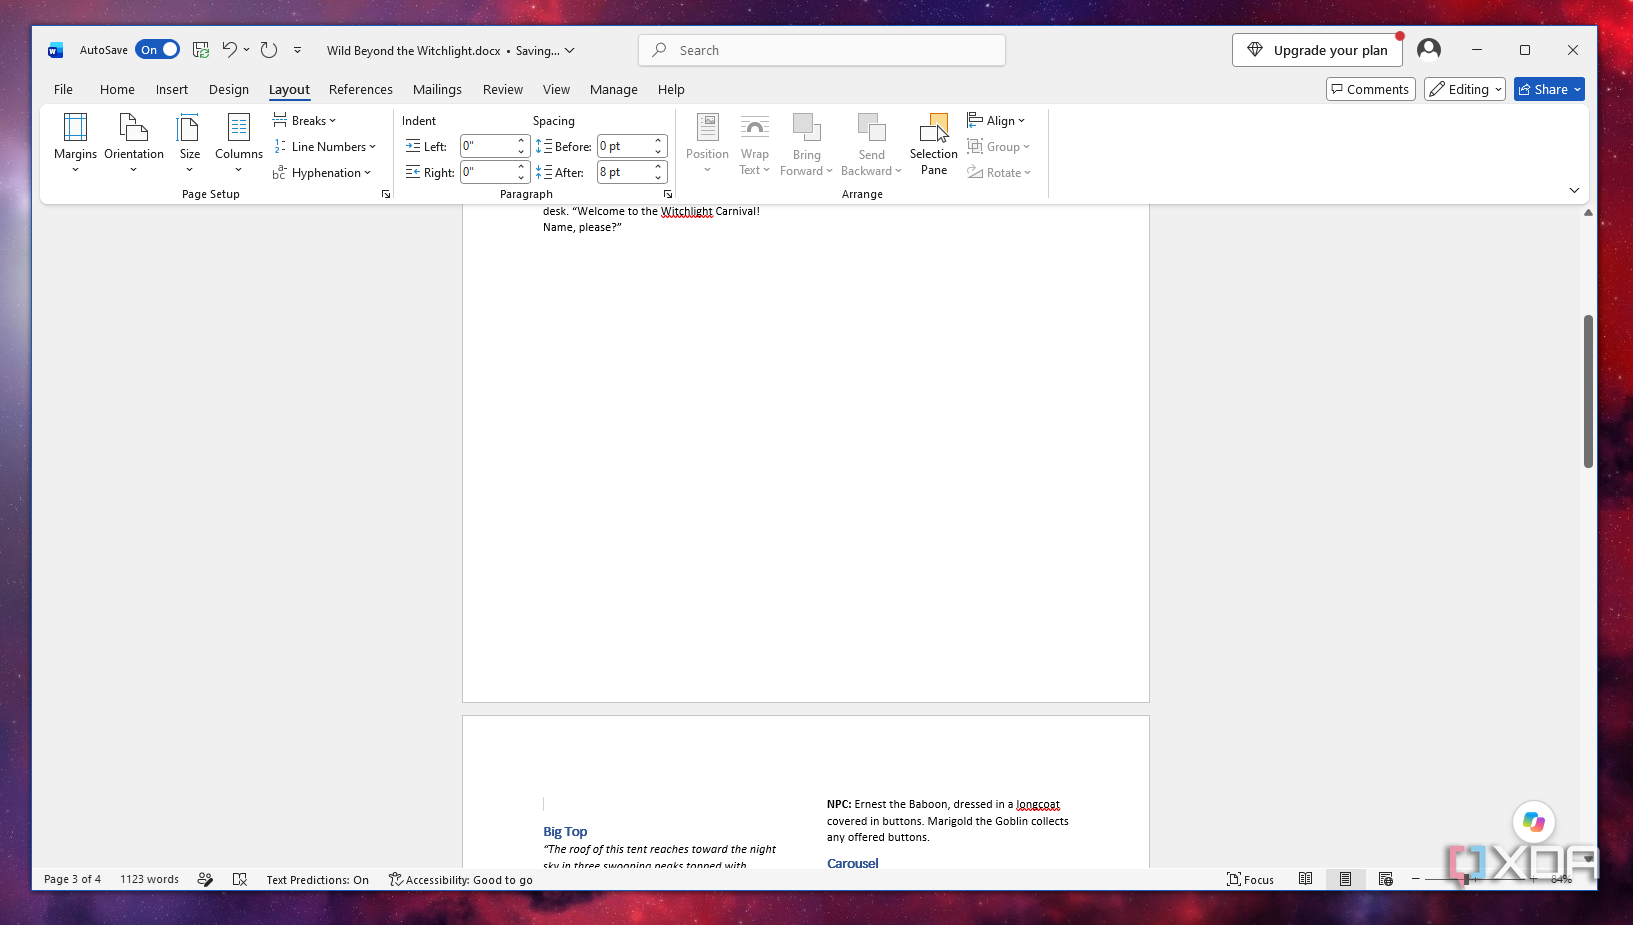Click the vertical scrollbar thumb
The height and width of the screenshot is (925, 1633).
(1588, 391)
